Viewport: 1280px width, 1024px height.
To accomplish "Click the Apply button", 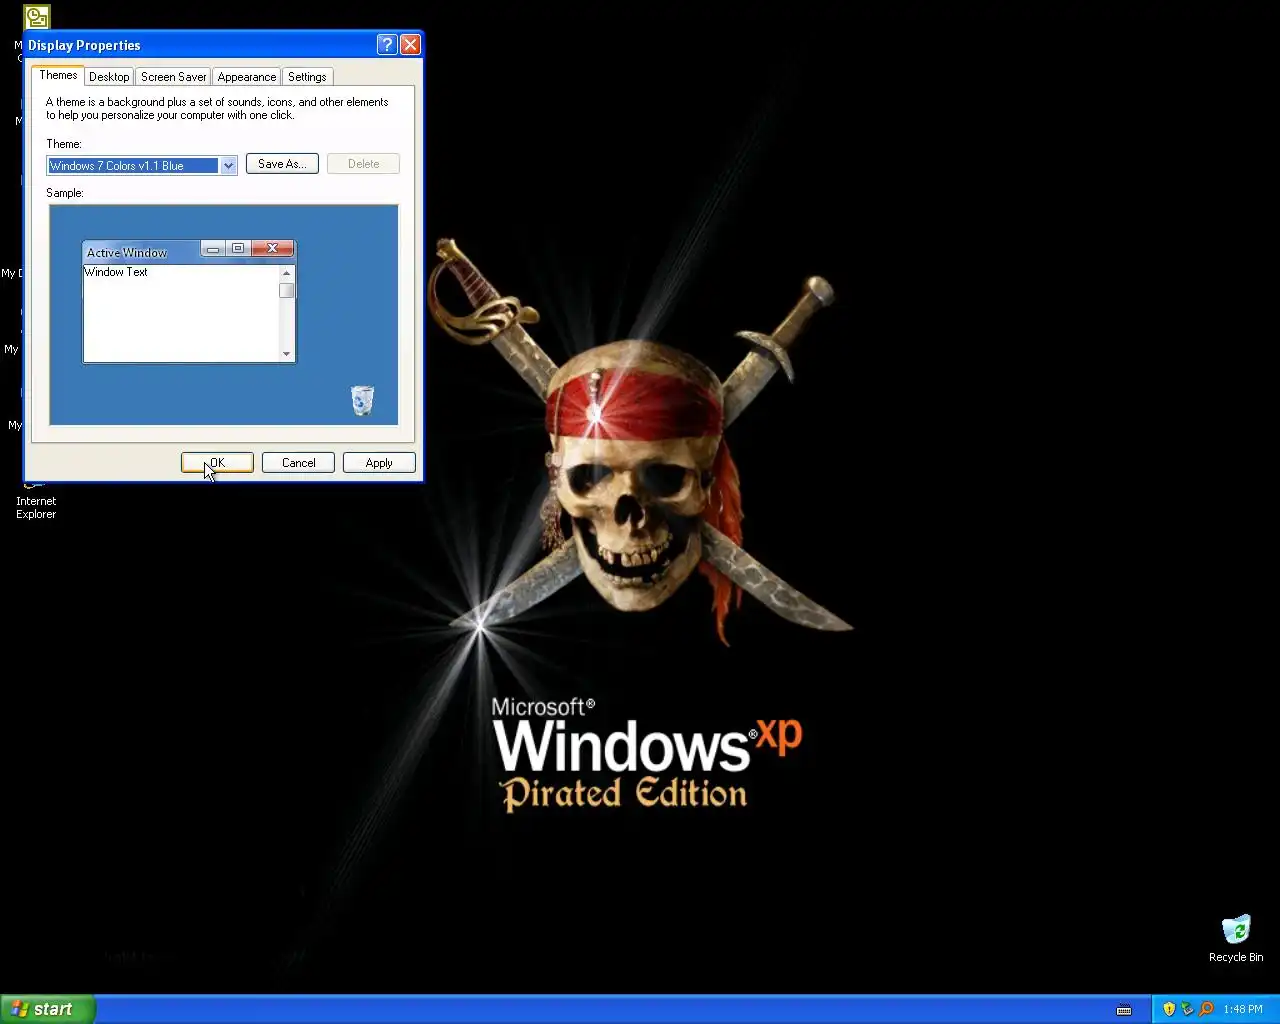I will pos(379,463).
